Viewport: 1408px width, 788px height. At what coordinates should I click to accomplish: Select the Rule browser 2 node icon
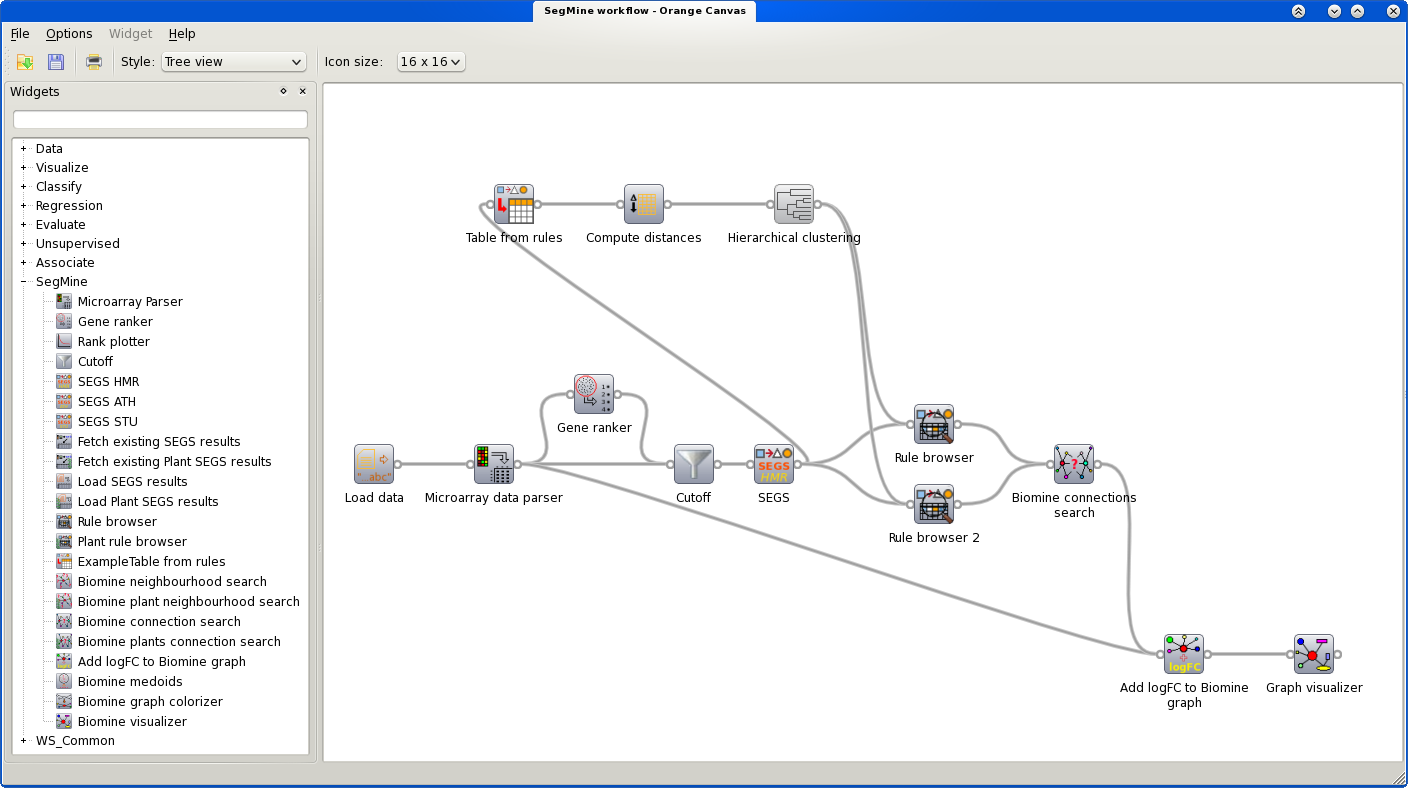click(x=934, y=504)
